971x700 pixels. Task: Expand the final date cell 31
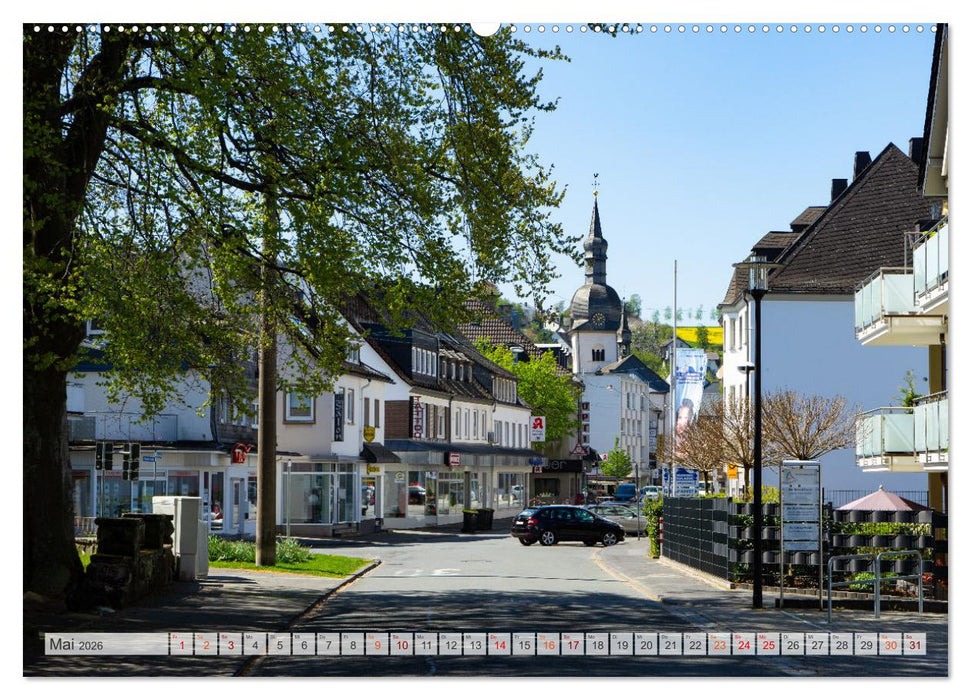[x=916, y=646]
